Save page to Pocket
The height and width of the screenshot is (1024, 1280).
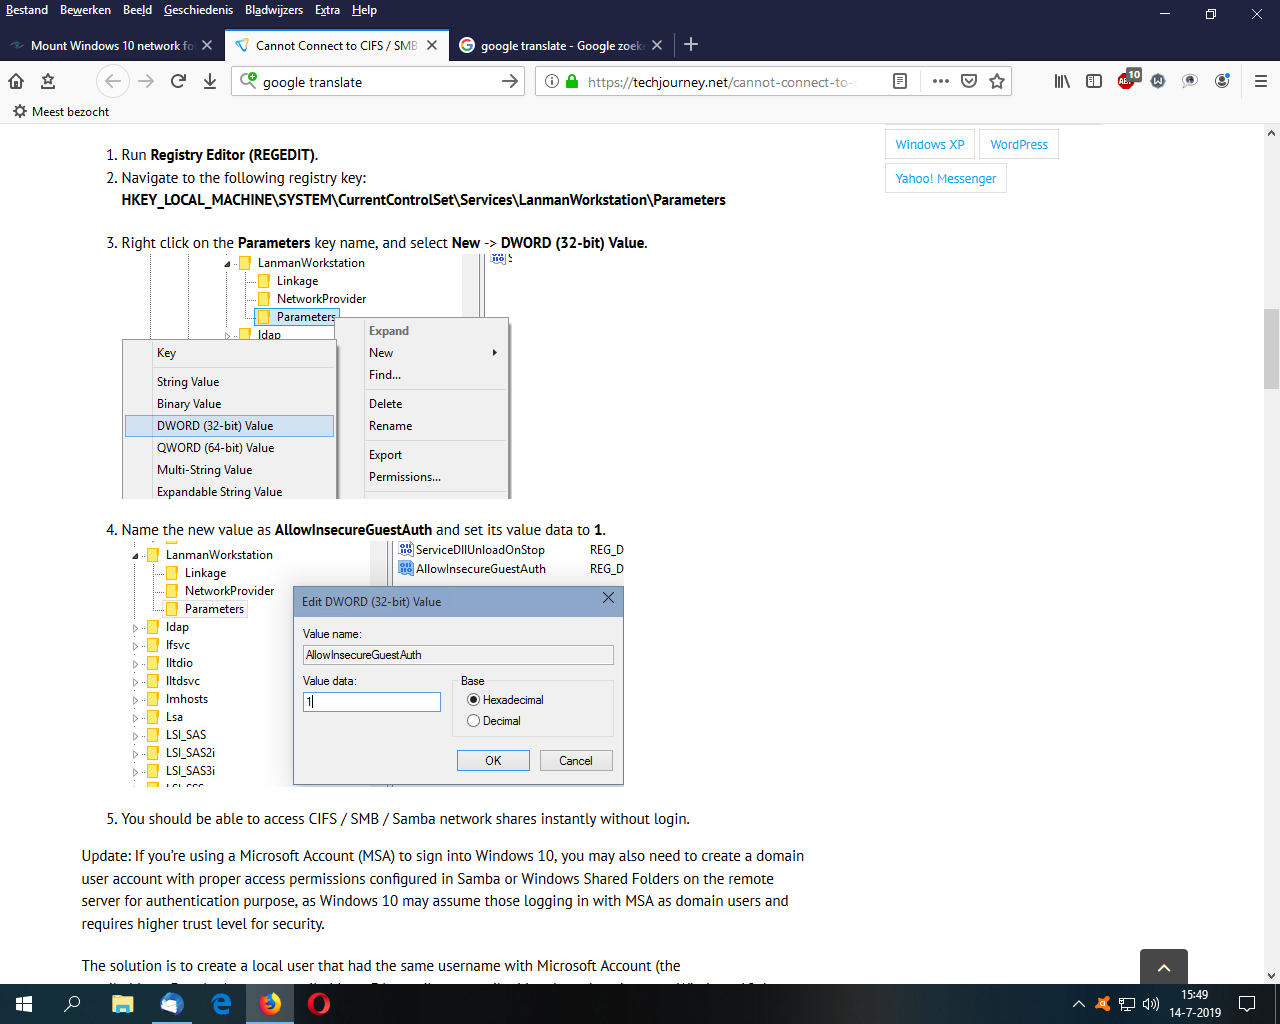pos(969,81)
